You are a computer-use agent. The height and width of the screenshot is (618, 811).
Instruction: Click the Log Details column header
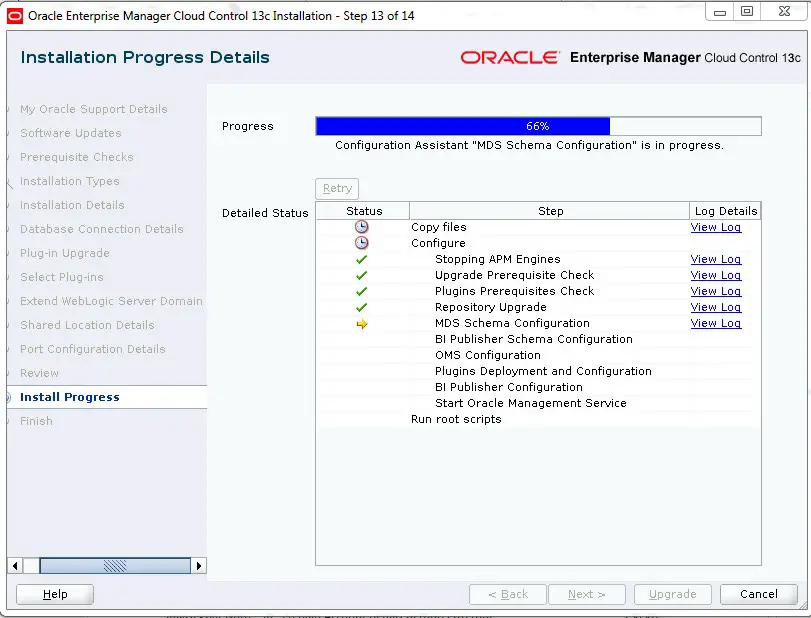pyautogui.click(x=725, y=211)
